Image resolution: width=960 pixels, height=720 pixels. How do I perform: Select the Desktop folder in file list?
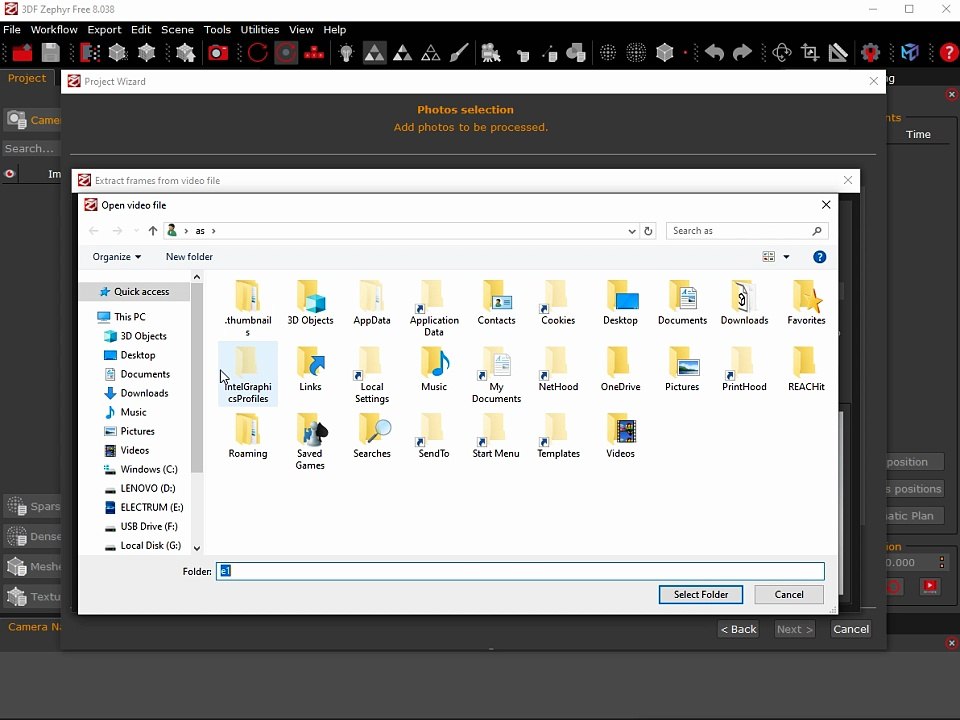point(620,303)
